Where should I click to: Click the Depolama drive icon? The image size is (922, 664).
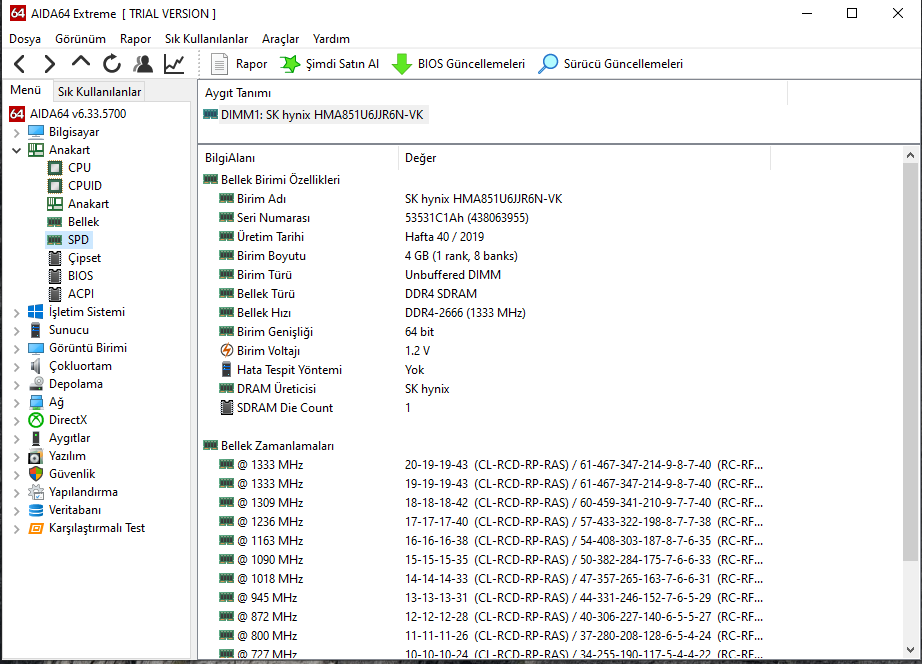click(x=36, y=384)
